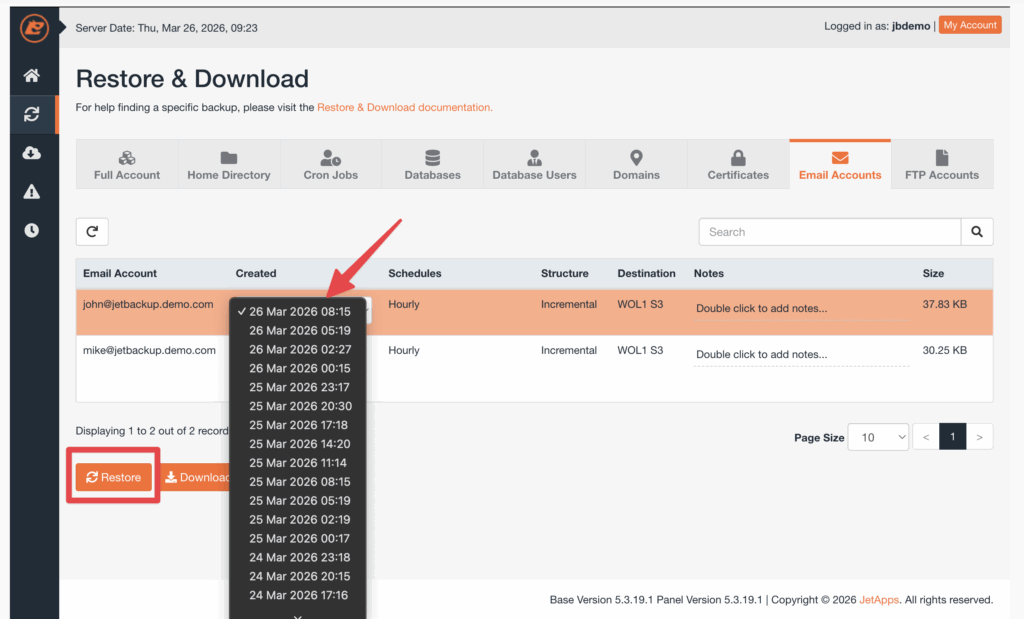Select the Restore & Download sidebar icon
Image resolution: width=1024 pixels, height=619 pixels.
click(x=32, y=114)
